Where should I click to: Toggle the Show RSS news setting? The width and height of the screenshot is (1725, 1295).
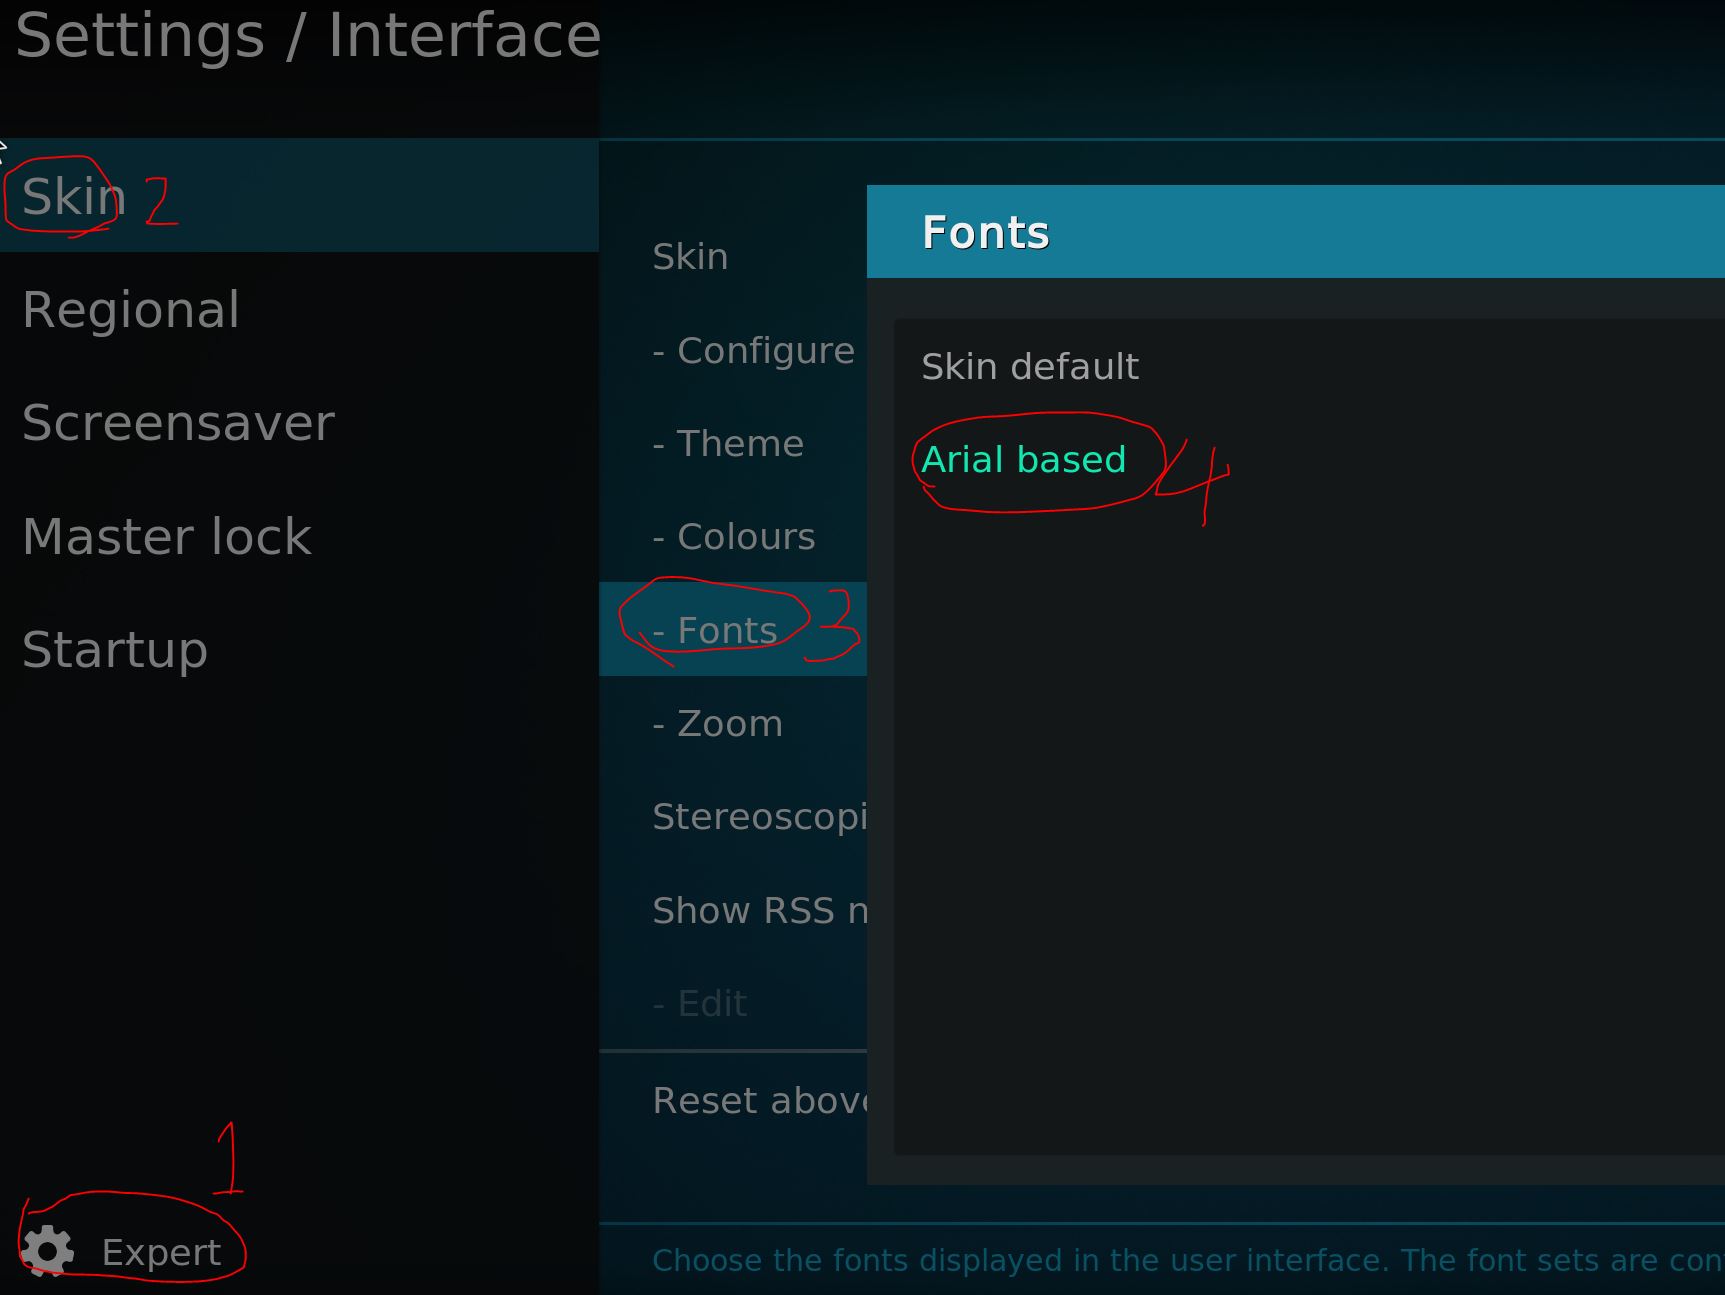point(733,910)
